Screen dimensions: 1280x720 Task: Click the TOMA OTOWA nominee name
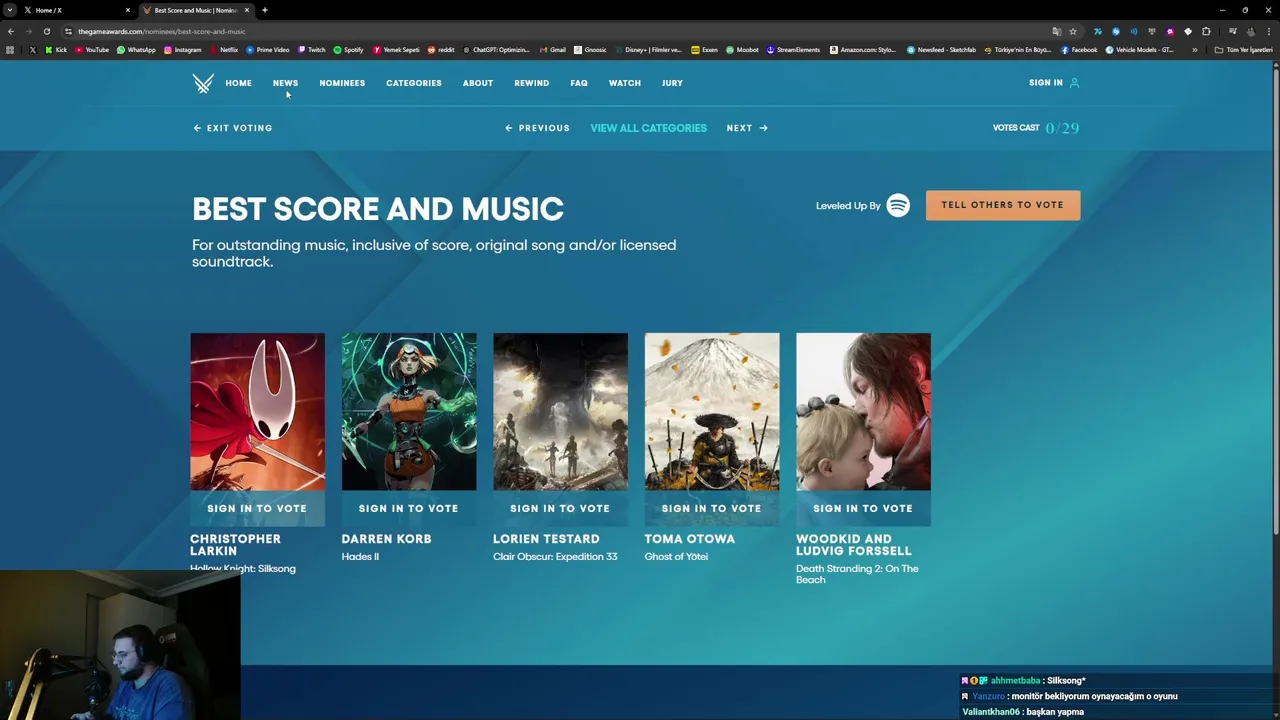[x=689, y=539]
